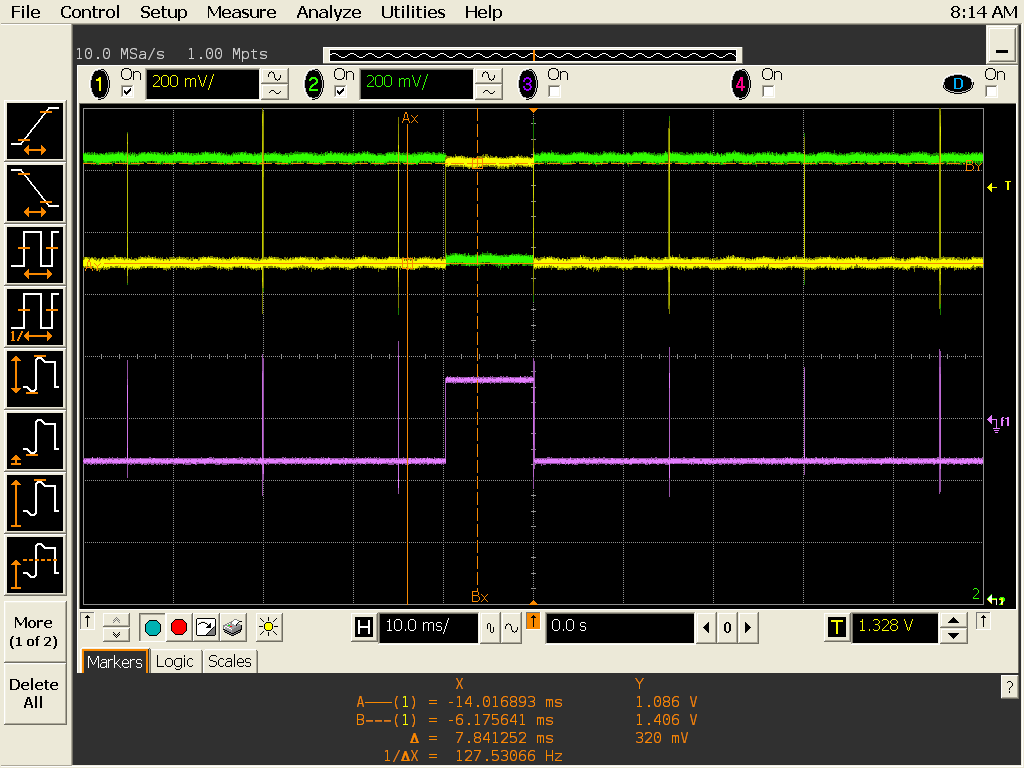The image size is (1024, 768).
Task: Open the Measure menu
Action: (241, 12)
